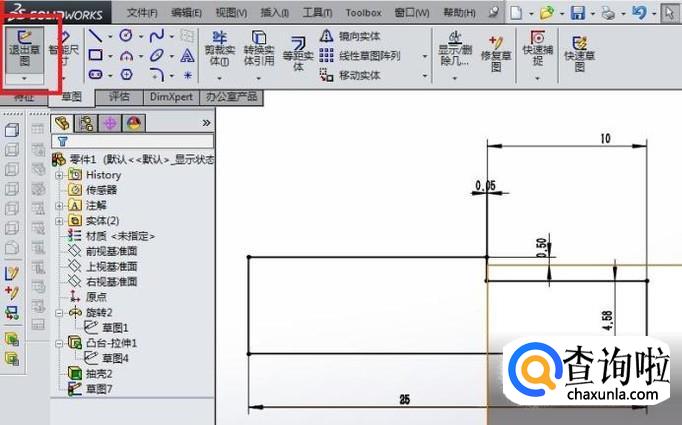Collapse the 旋转2 feature node

point(59,313)
